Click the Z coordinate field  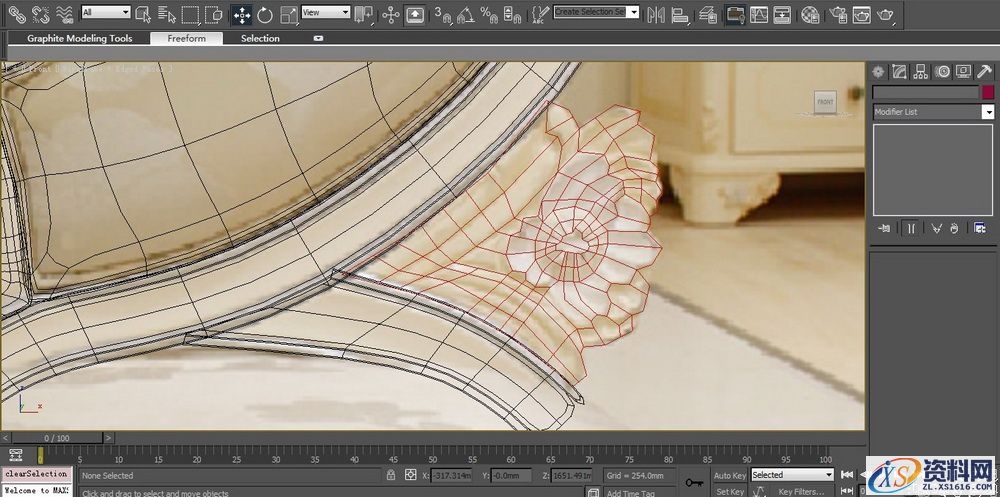(x=571, y=475)
